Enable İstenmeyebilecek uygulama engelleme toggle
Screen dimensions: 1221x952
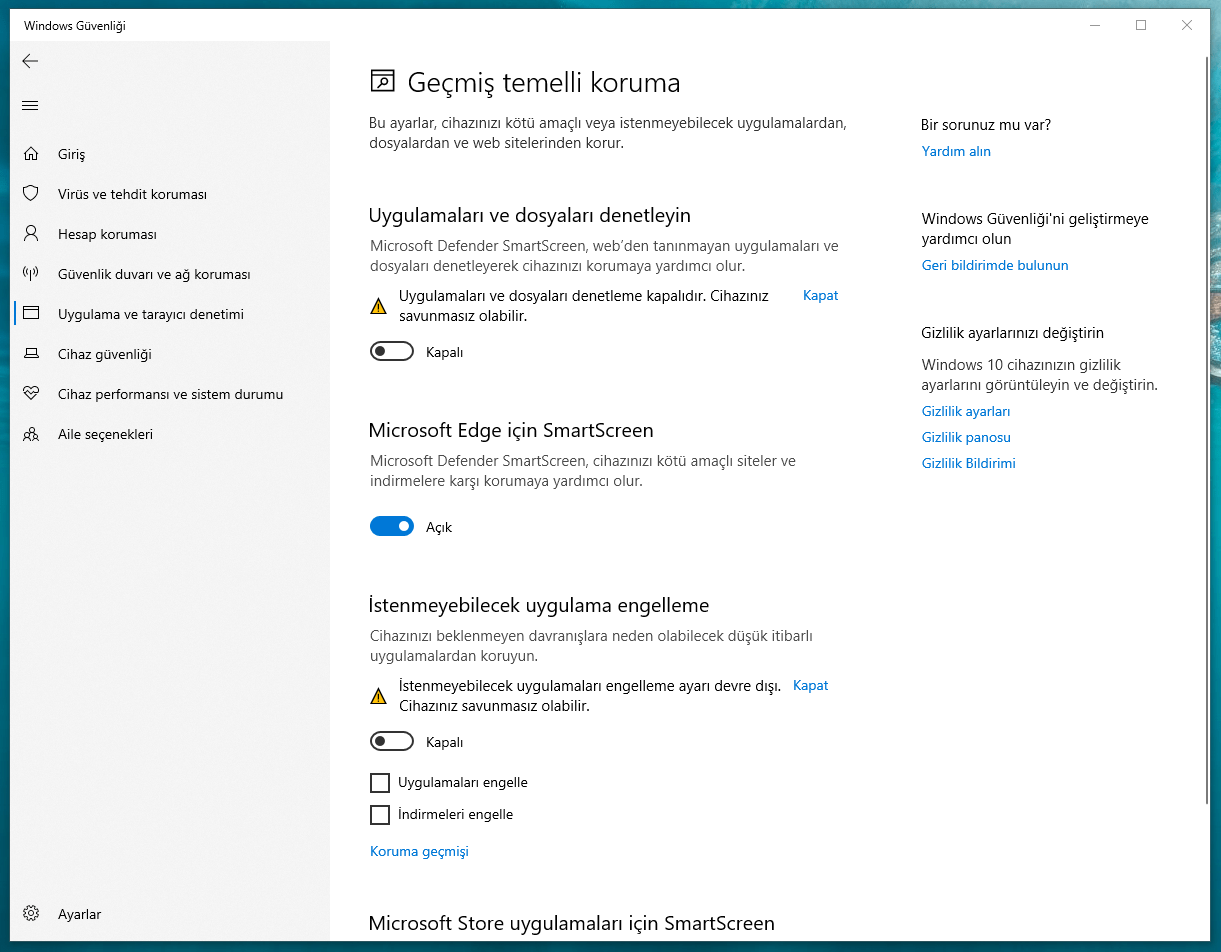391,742
